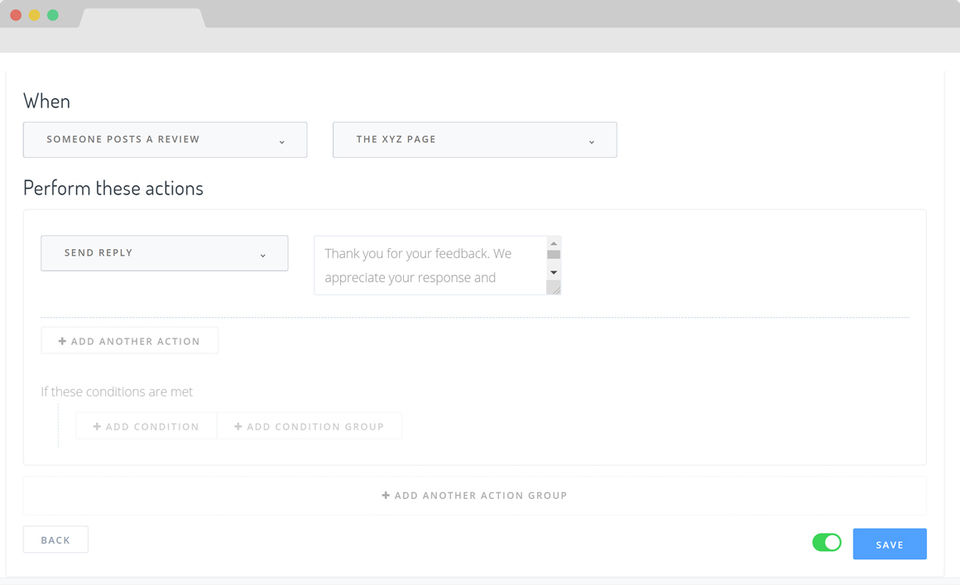Click the Add Another Action Group bar
This screenshot has height=585, width=960.
click(x=474, y=495)
